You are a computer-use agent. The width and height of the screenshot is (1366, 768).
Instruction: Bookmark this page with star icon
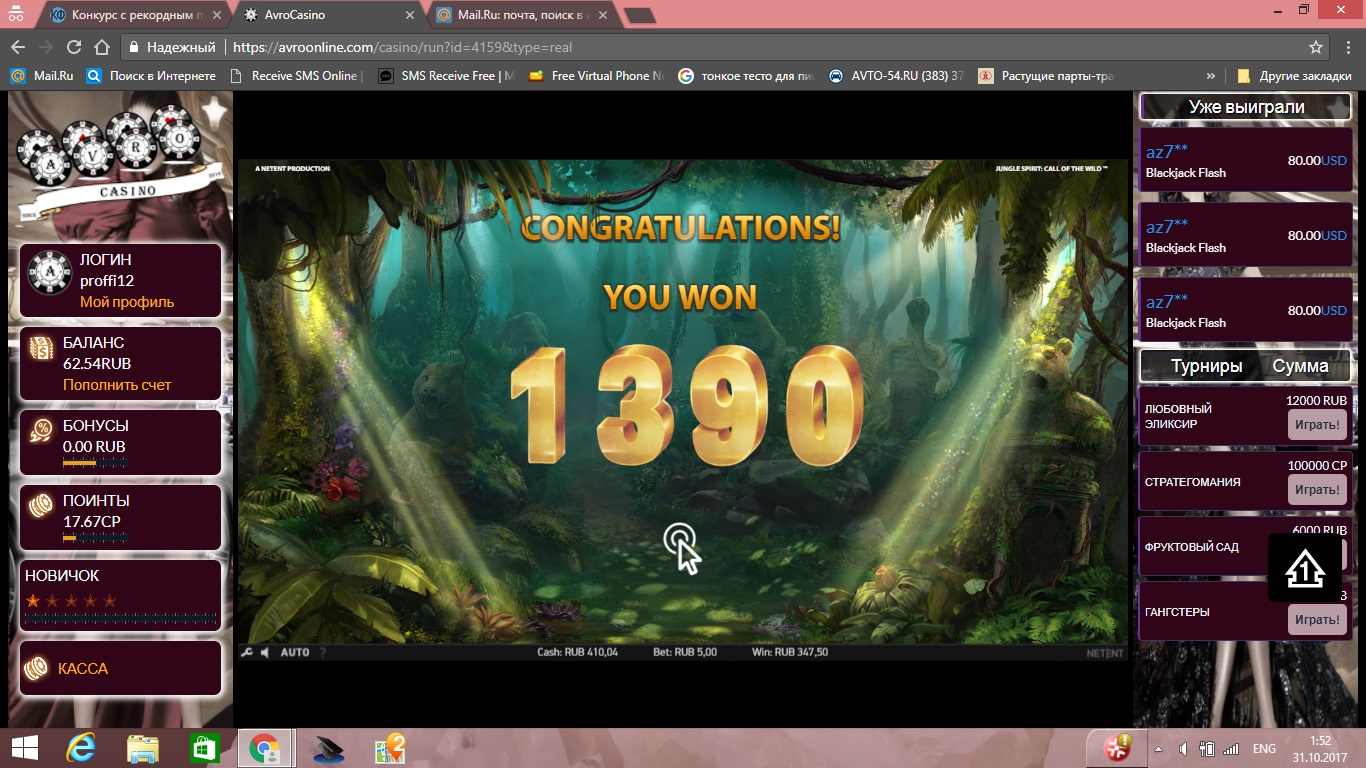[x=1316, y=47]
